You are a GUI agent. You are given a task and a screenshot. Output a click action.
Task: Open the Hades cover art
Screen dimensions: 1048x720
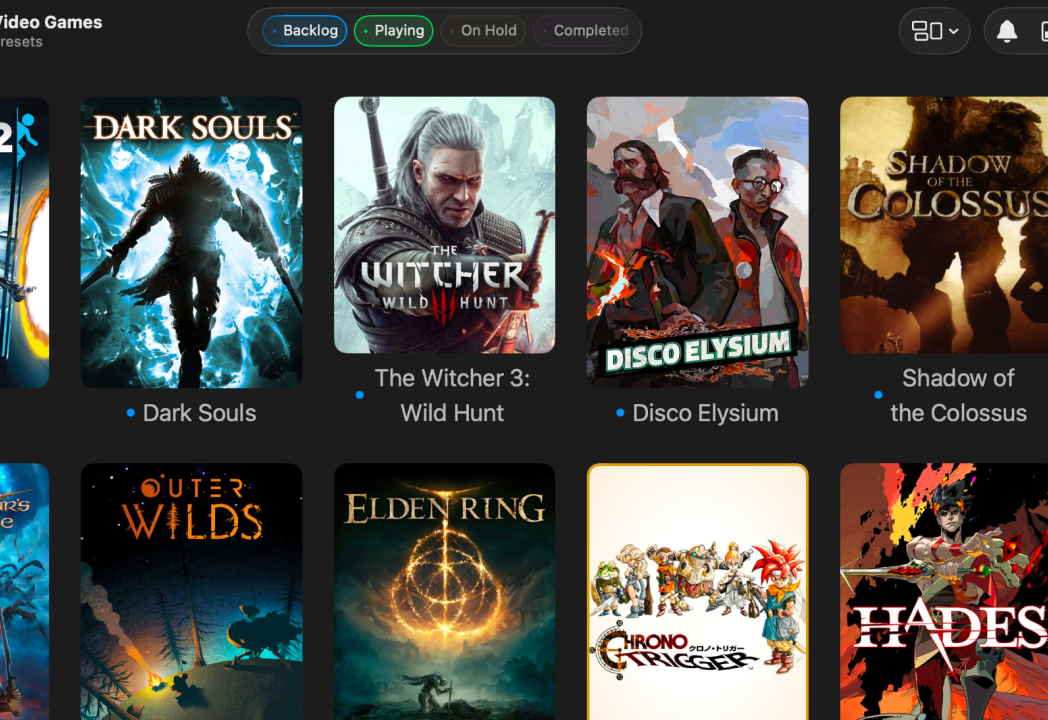coord(944,592)
